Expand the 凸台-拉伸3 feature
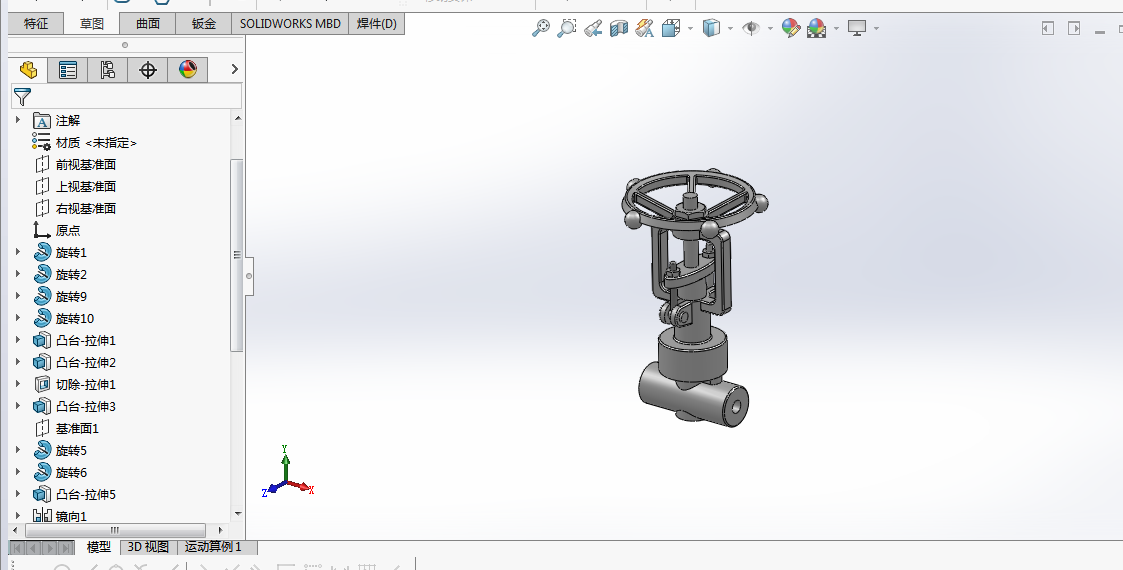 click(x=18, y=405)
